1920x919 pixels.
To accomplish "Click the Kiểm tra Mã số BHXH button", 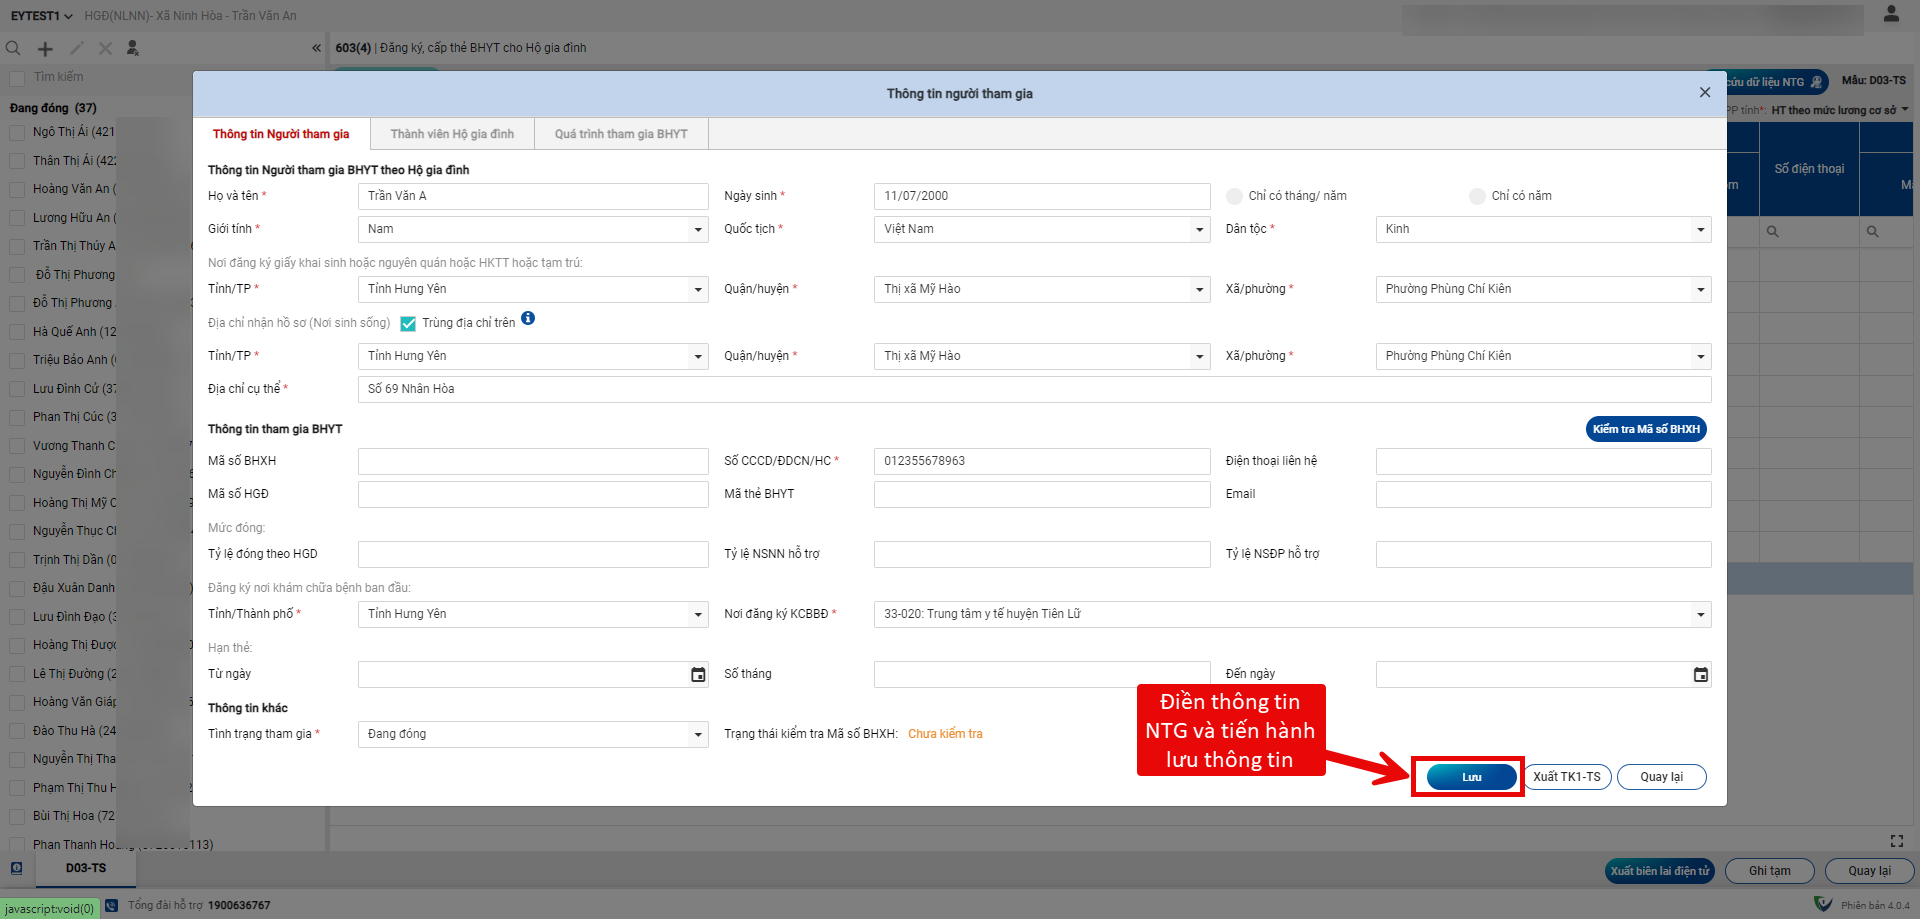I will click(1646, 429).
